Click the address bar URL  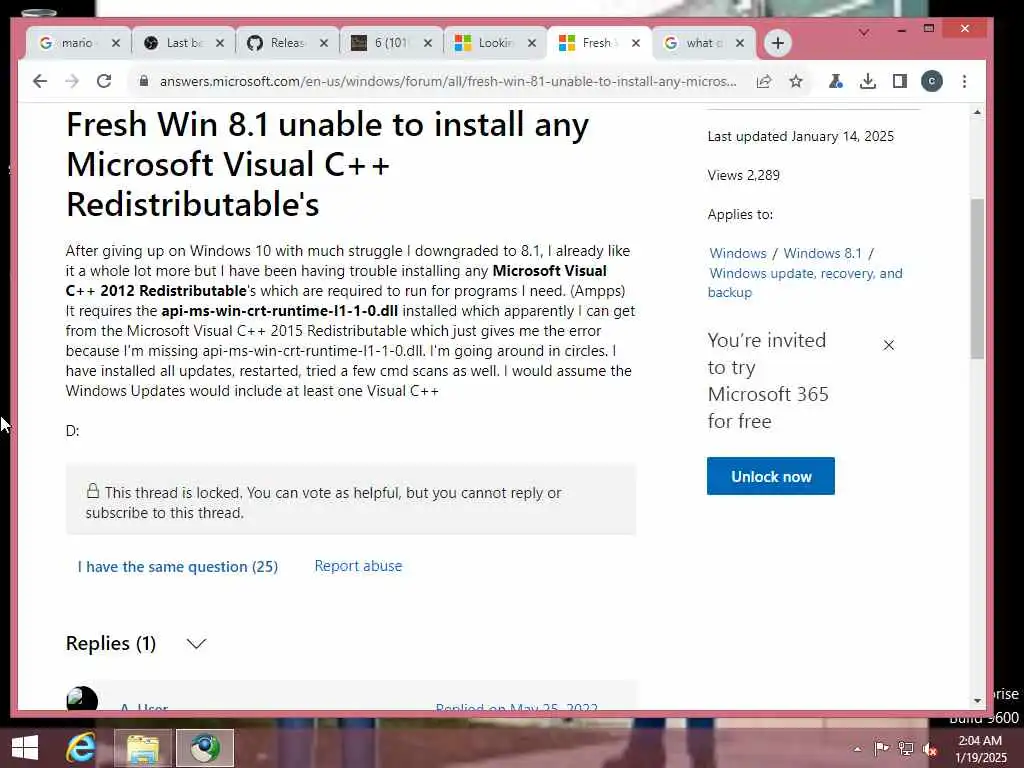point(448,81)
